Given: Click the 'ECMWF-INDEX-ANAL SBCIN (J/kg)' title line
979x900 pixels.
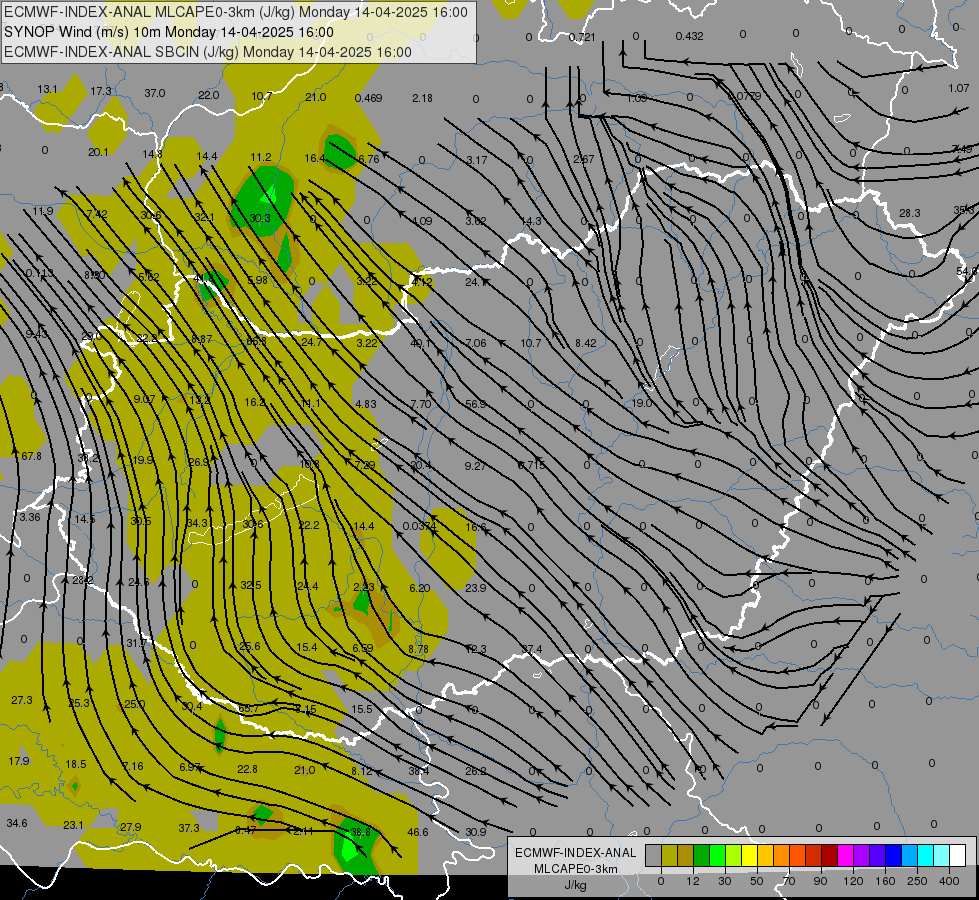Looking at the screenshot, I should tap(208, 52).
